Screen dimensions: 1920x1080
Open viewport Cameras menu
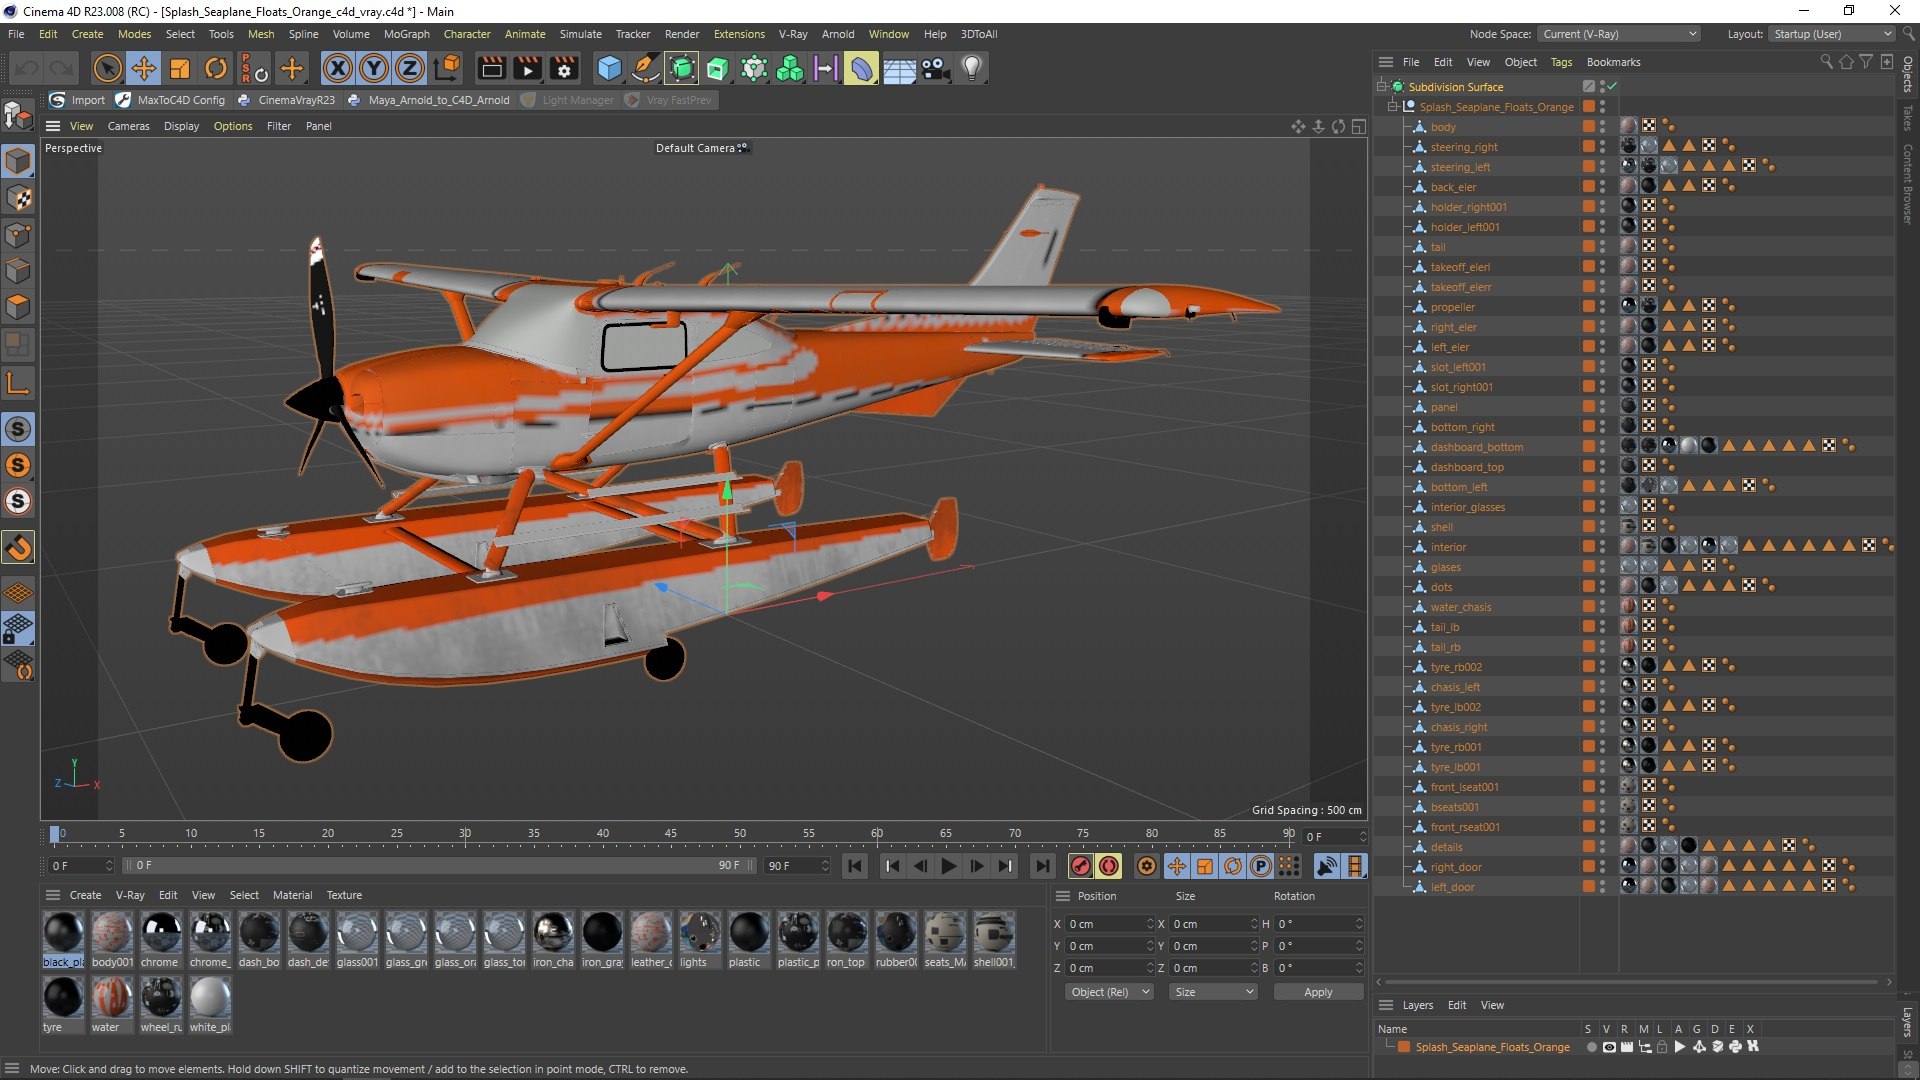128,126
